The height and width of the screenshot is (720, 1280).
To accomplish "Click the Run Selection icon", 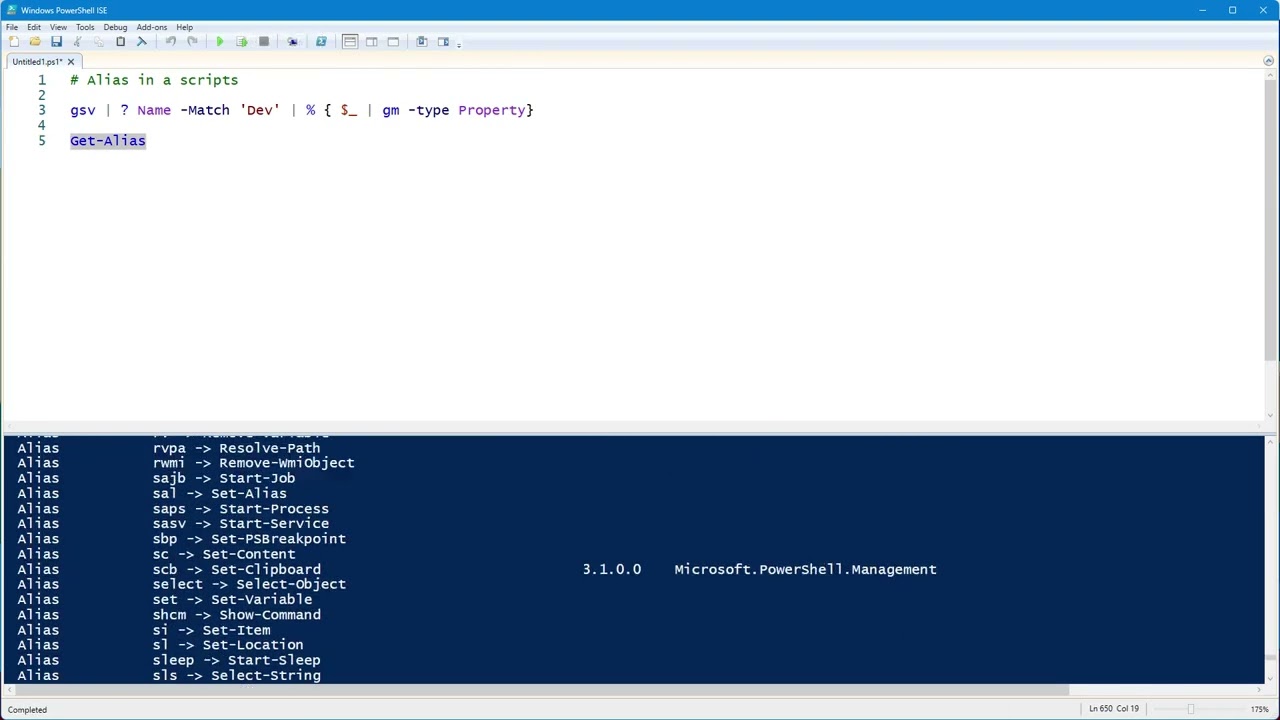I will [x=241, y=42].
